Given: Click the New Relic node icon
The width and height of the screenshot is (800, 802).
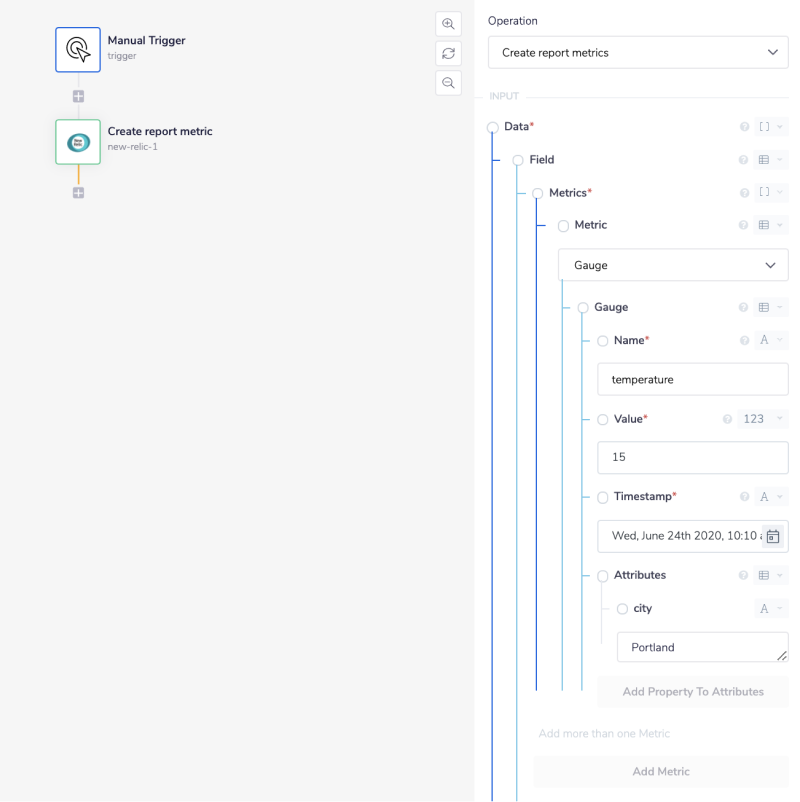Looking at the screenshot, I should click(77, 140).
